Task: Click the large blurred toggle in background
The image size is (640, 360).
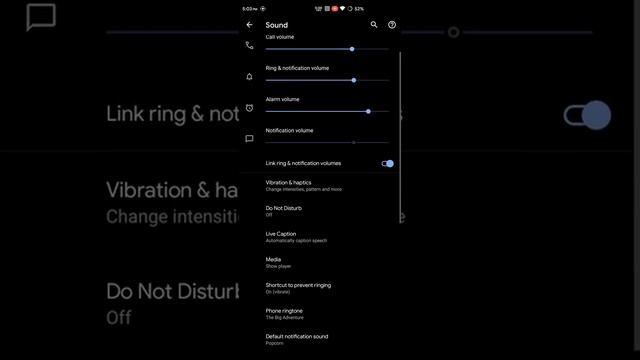Action: [587, 115]
